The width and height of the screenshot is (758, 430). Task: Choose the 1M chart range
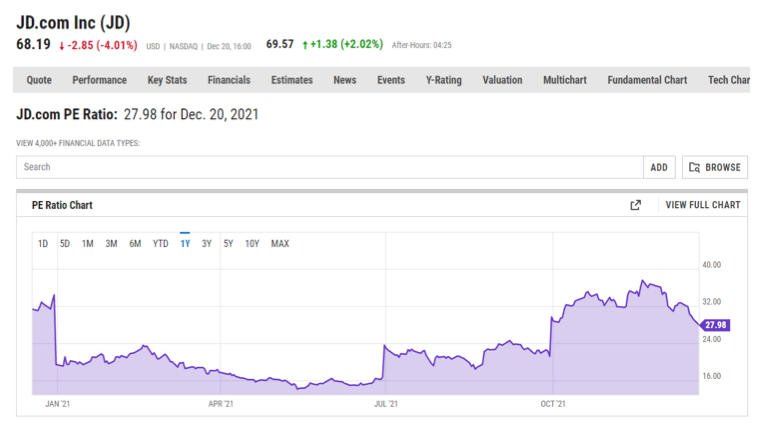tap(87, 244)
